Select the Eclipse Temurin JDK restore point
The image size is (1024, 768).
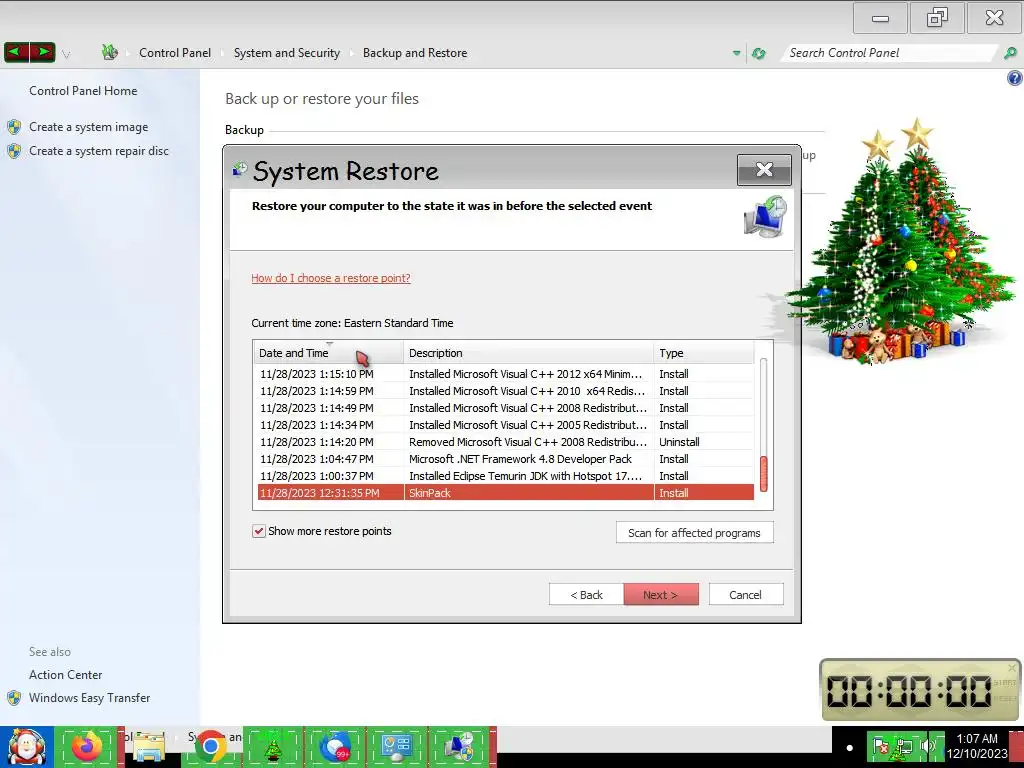(504, 476)
